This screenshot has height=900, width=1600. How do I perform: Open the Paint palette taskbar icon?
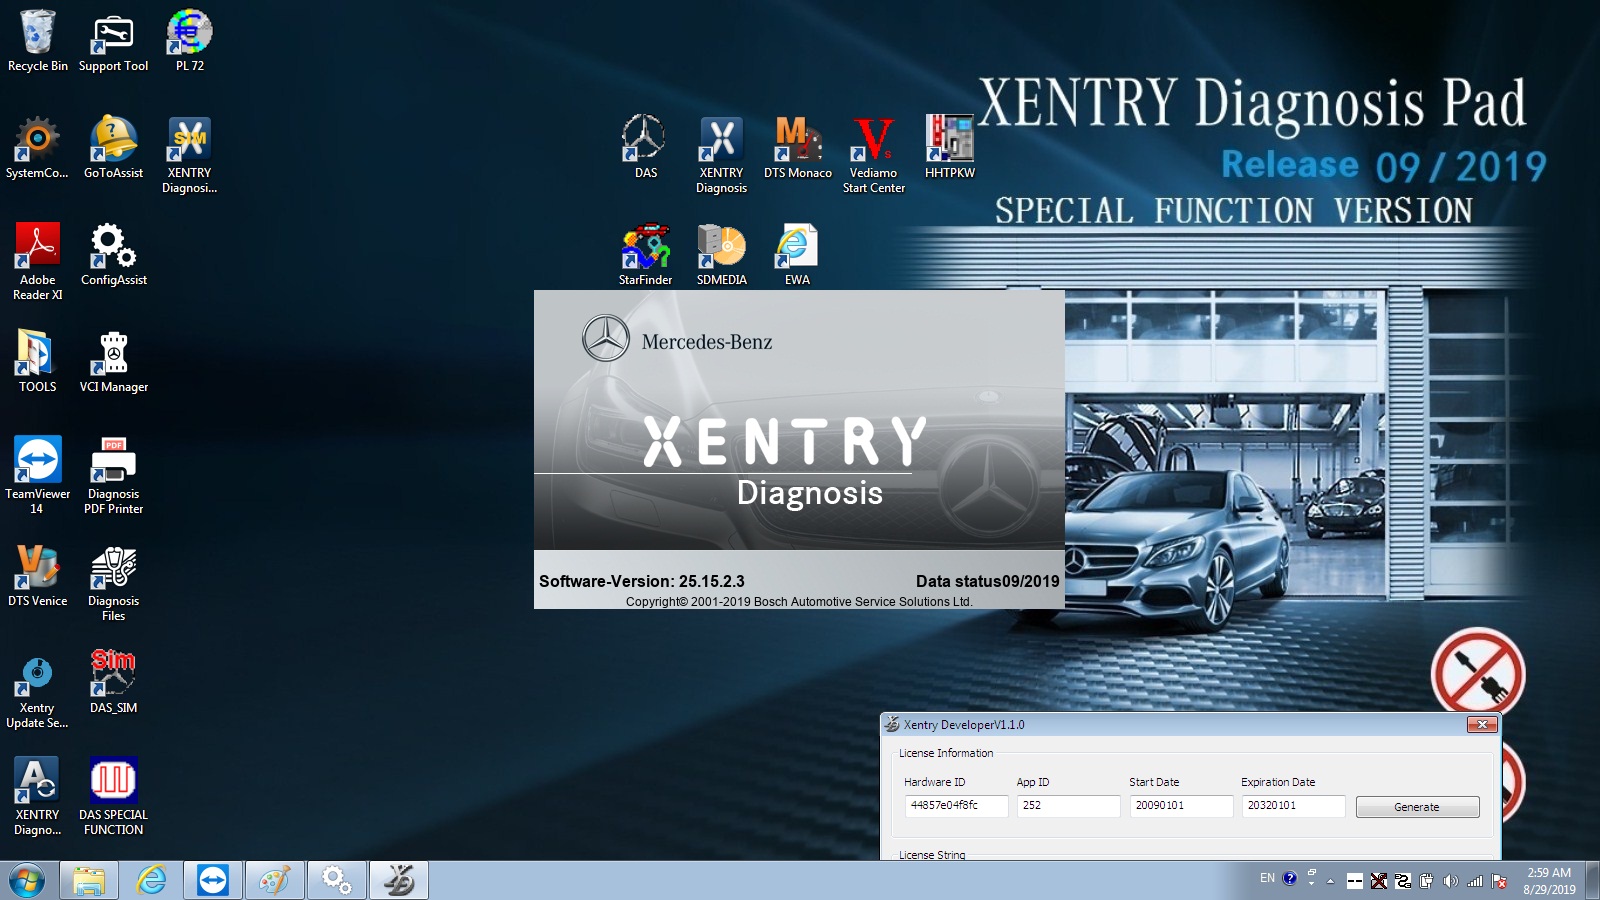pos(274,881)
